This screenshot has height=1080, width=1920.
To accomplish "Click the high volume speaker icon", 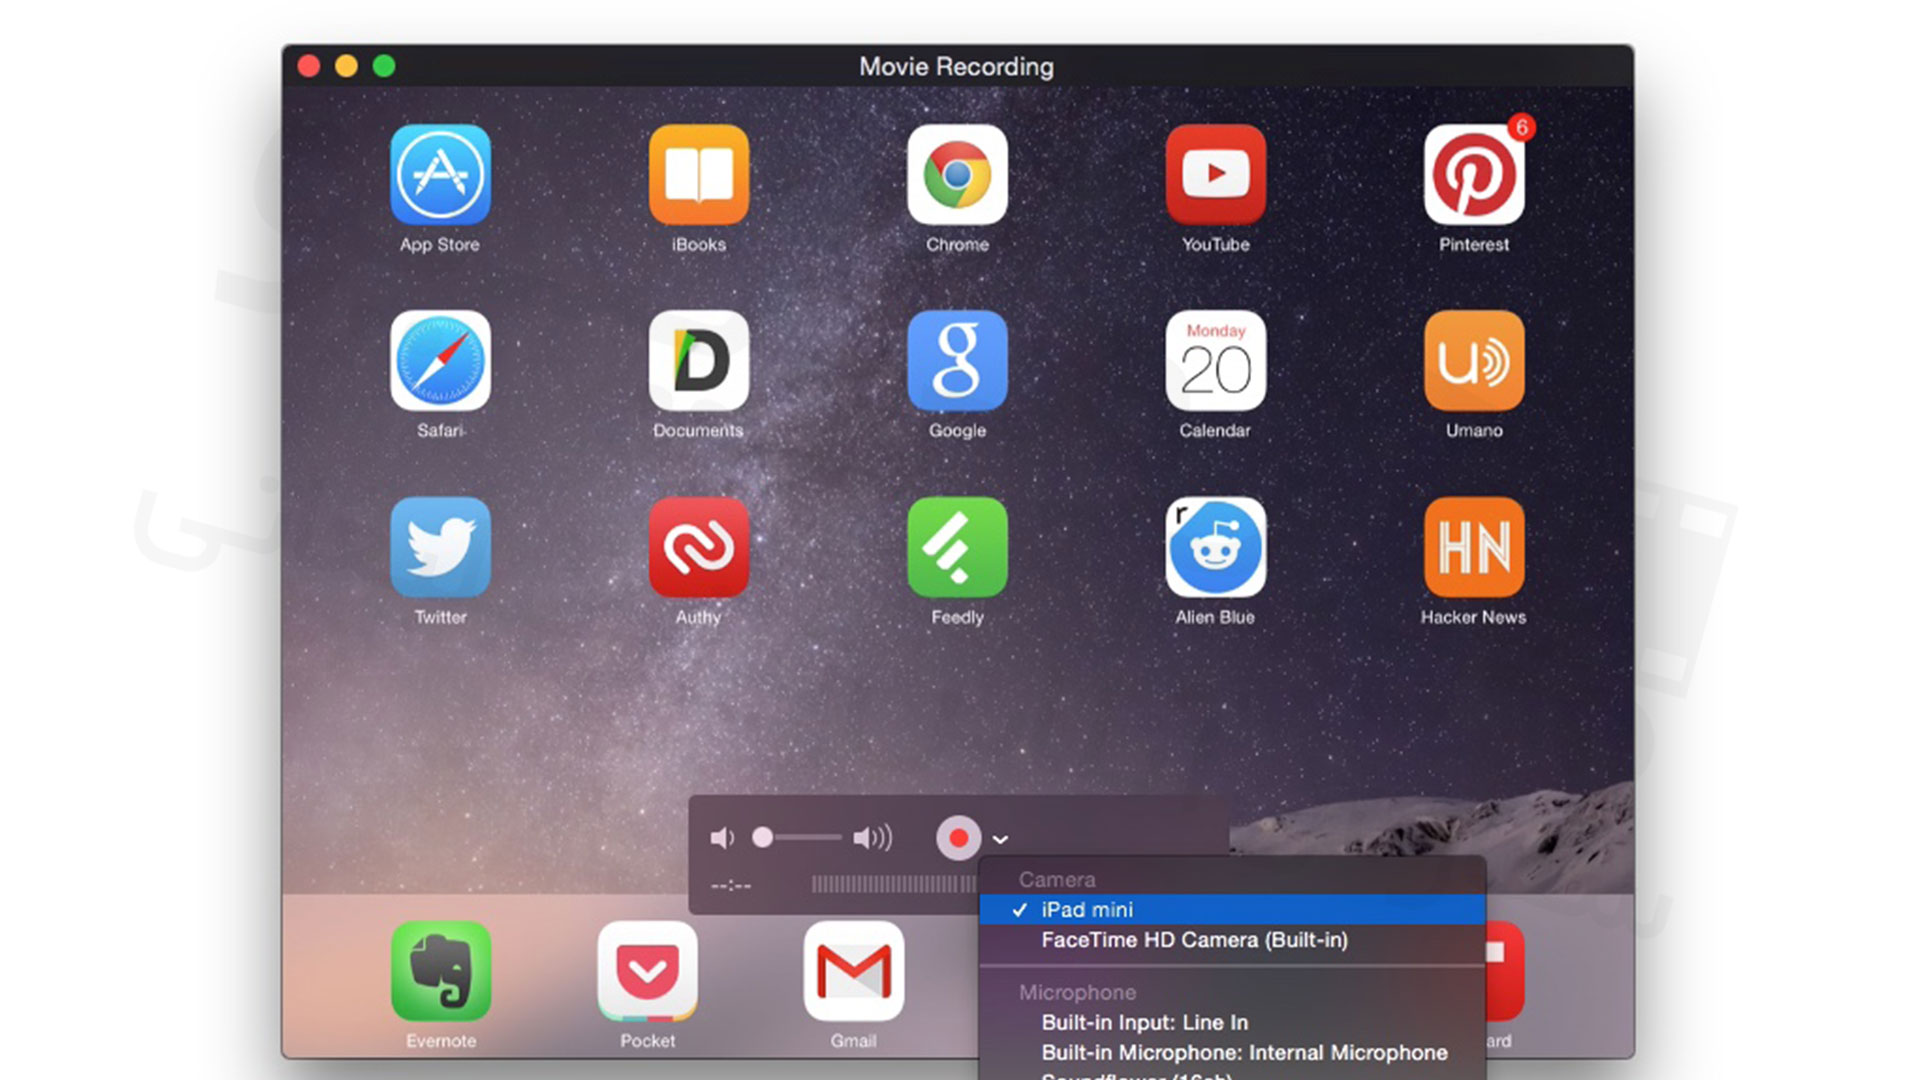I will [x=872, y=838].
